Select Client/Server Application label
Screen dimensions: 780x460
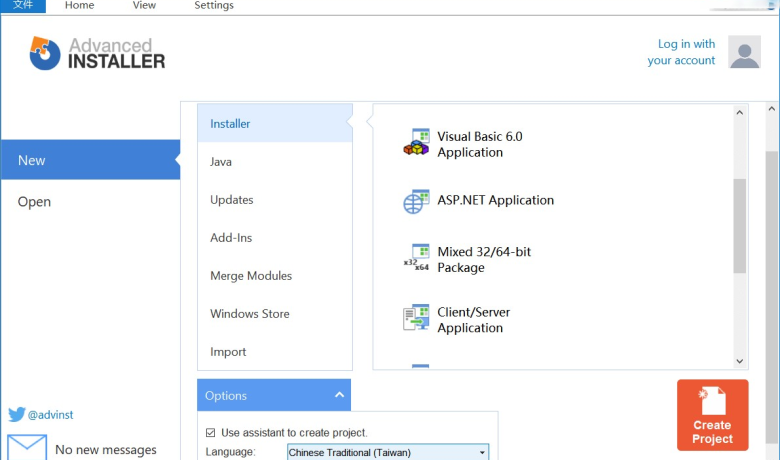click(x=473, y=320)
